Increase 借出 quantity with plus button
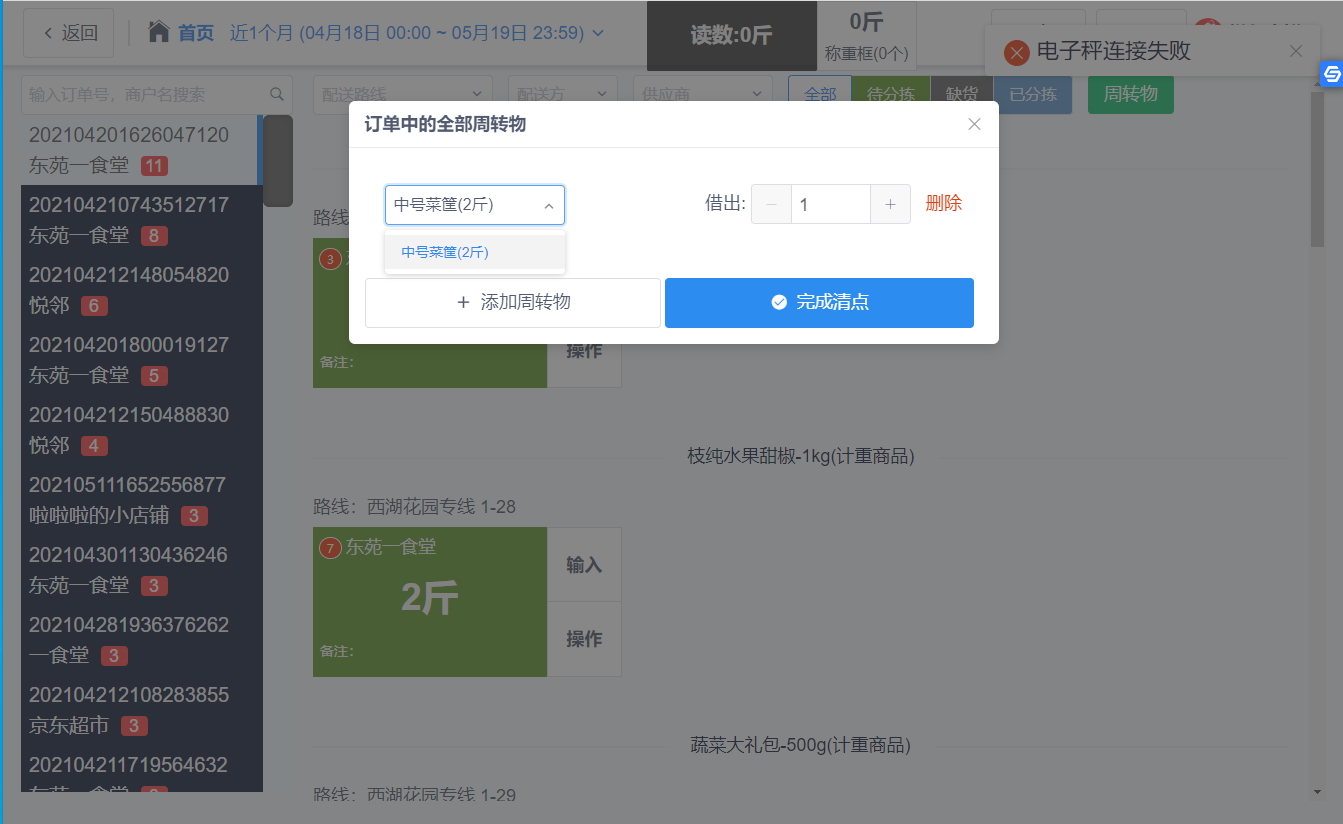This screenshot has height=824, width=1343. tap(890, 204)
